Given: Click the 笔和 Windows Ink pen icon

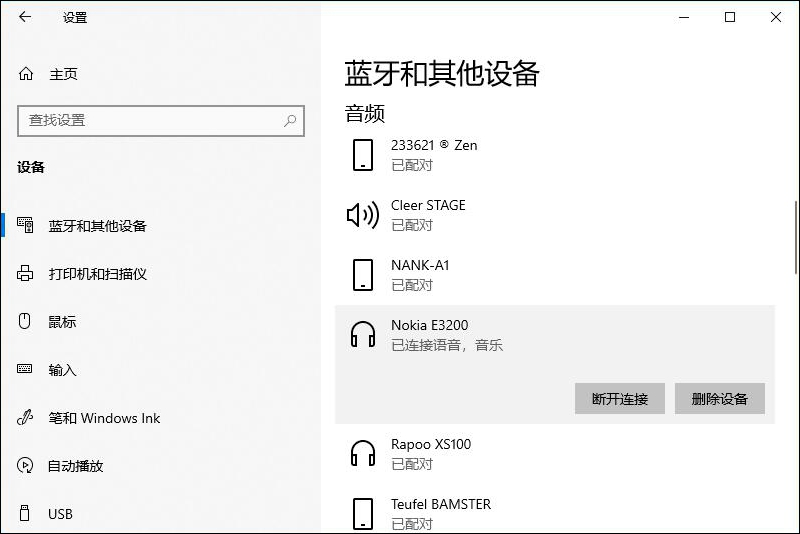Looking at the screenshot, I should (x=25, y=417).
